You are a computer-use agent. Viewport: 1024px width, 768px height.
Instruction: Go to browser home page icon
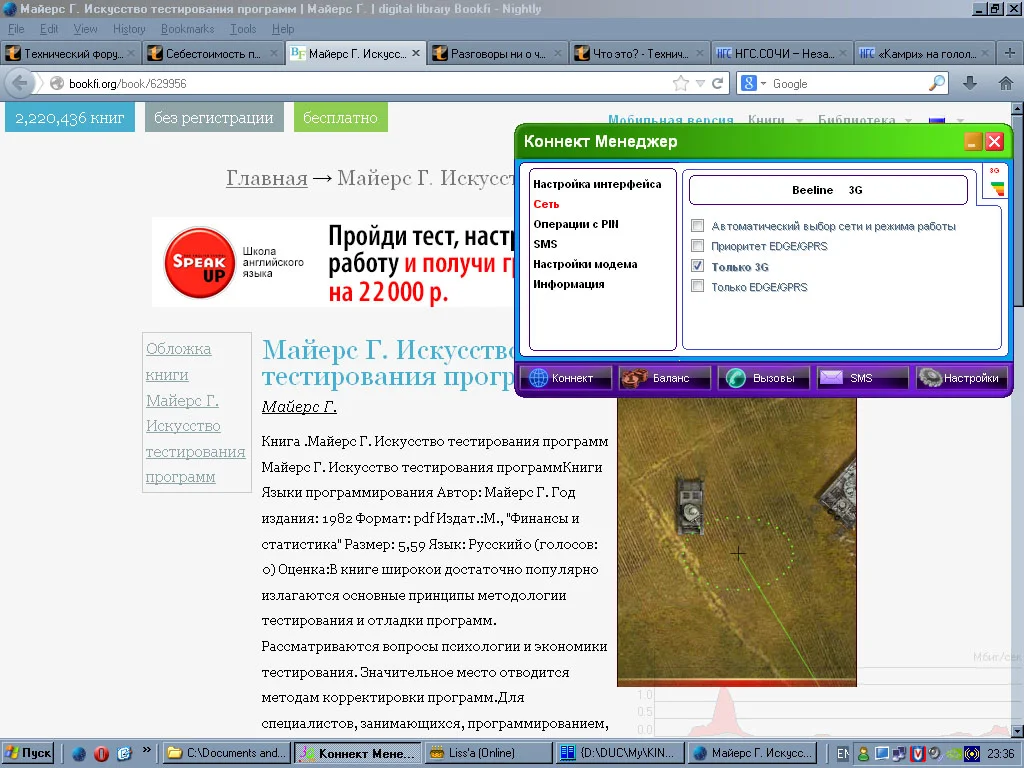click(x=1006, y=84)
